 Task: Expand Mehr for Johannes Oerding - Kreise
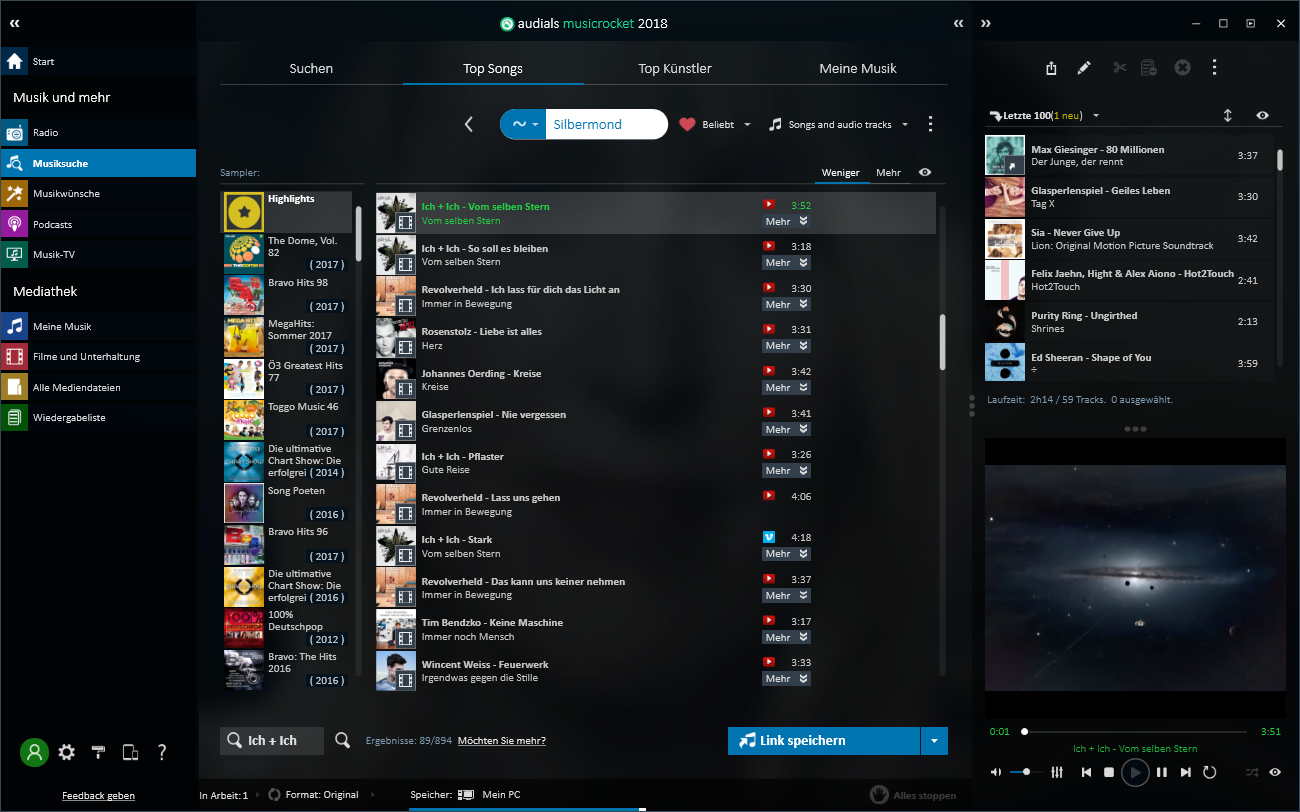tap(786, 387)
